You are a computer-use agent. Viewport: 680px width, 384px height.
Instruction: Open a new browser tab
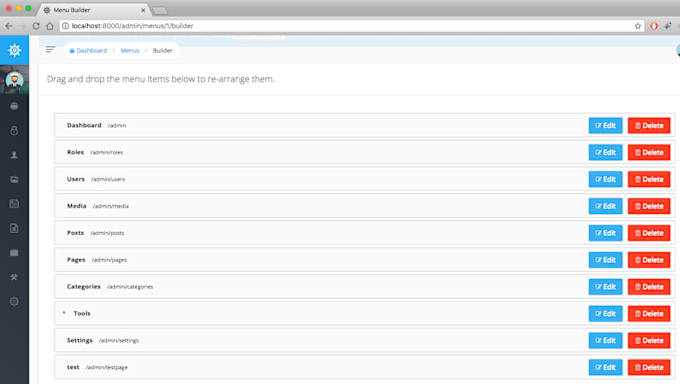(x=160, y=10)
